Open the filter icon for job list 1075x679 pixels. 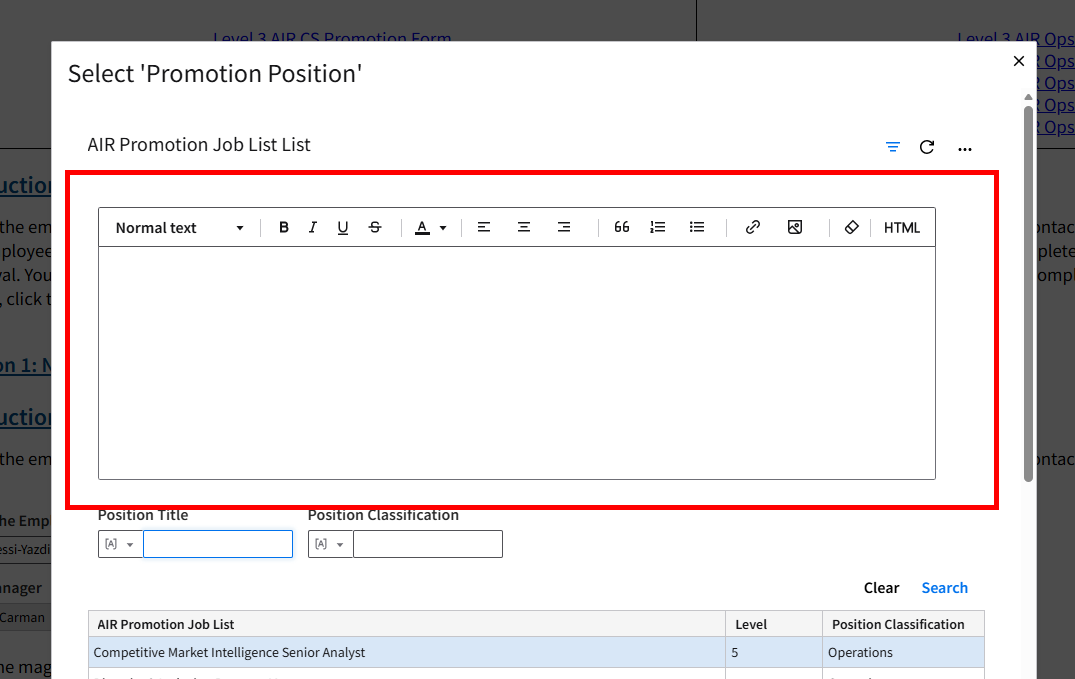click(893, 147)
